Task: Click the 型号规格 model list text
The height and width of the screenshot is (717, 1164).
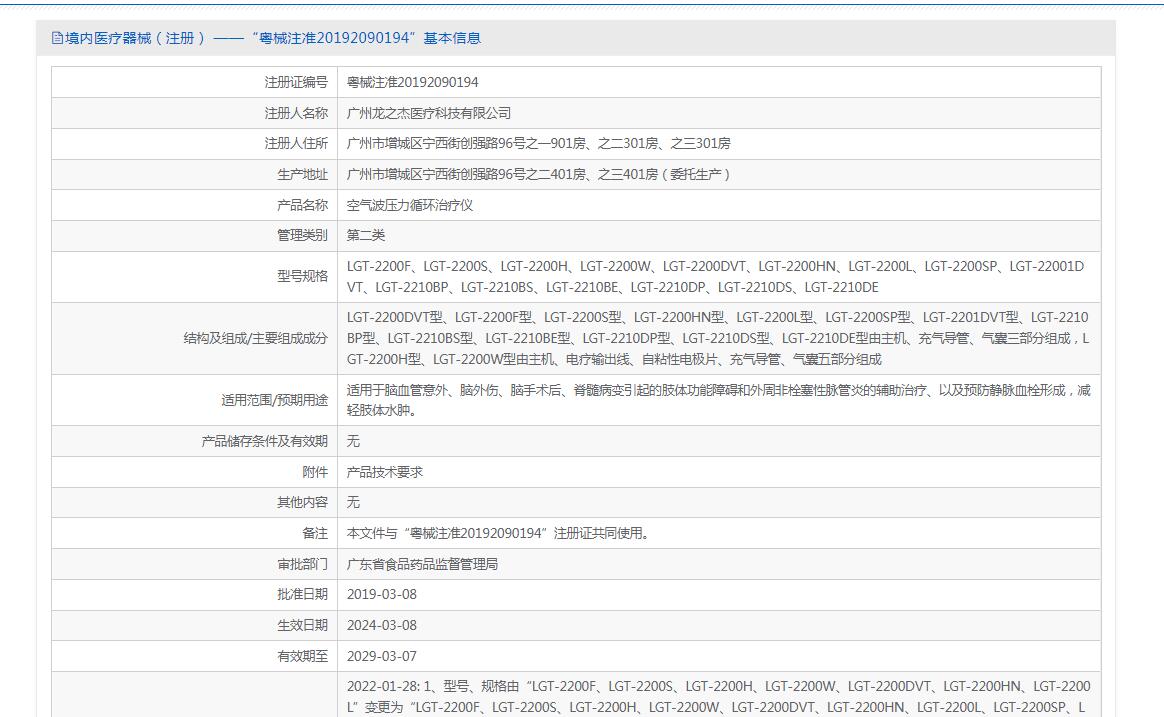Action: 715,276
